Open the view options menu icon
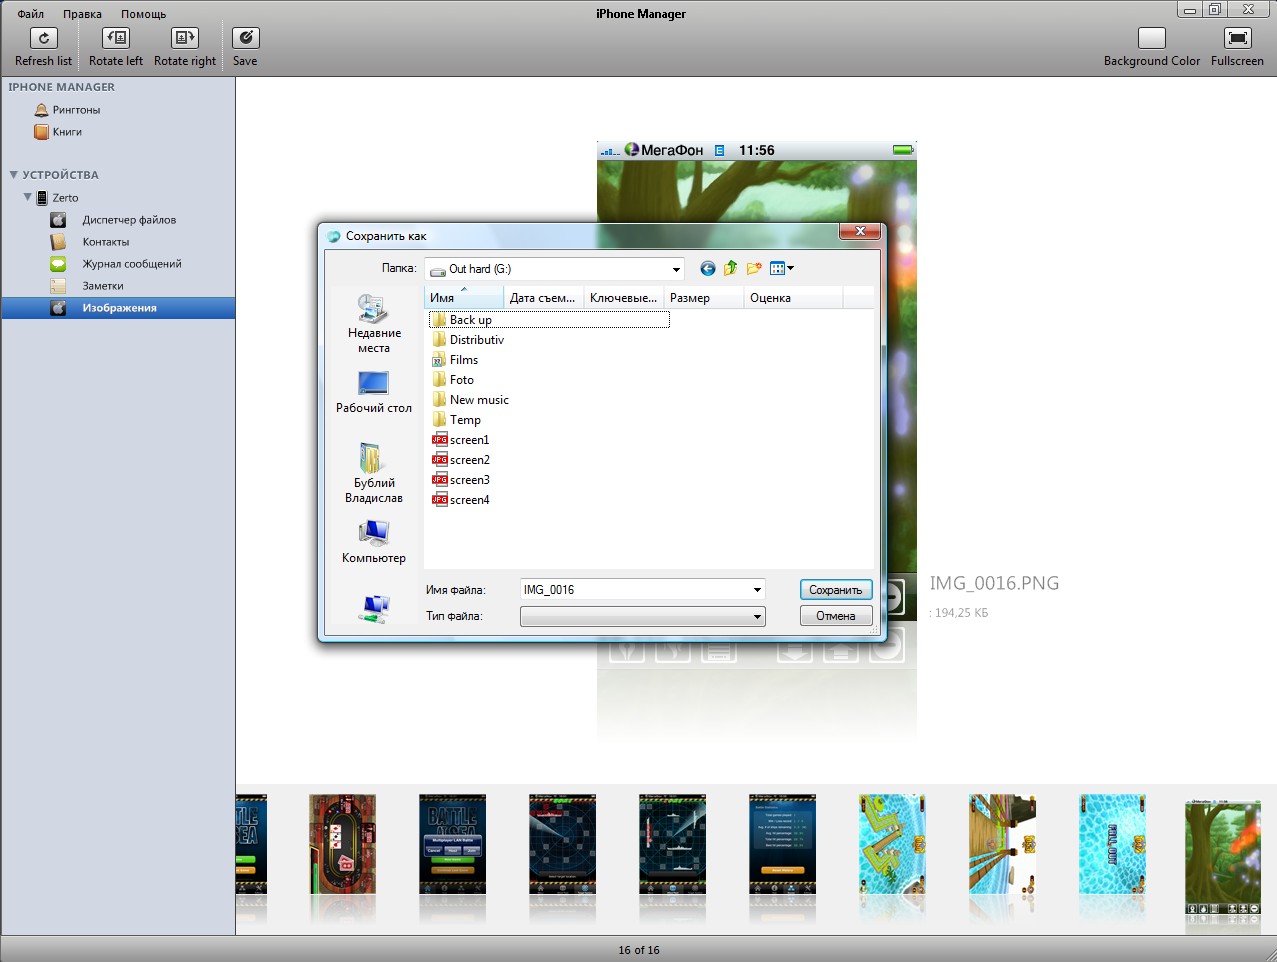Viewport: 1277px width, 962px height. coord(781,268)
